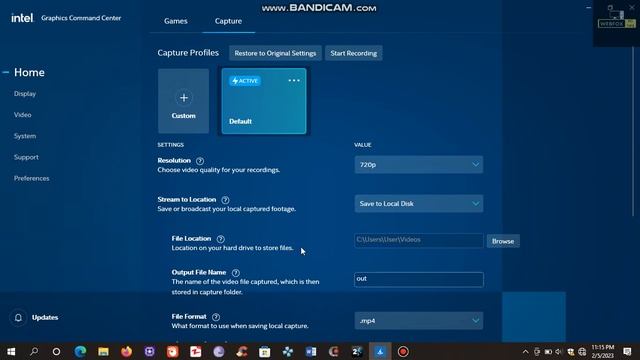640x360 pixels.
Task: Show hidden system tray icons
Action: [525, 352]
